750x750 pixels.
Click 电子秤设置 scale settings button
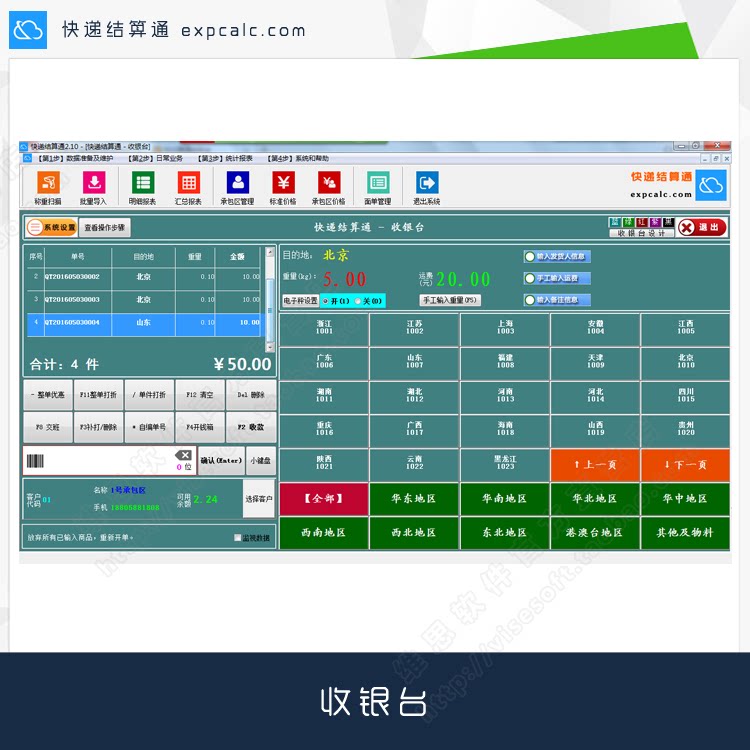click(x=300, y=301)
